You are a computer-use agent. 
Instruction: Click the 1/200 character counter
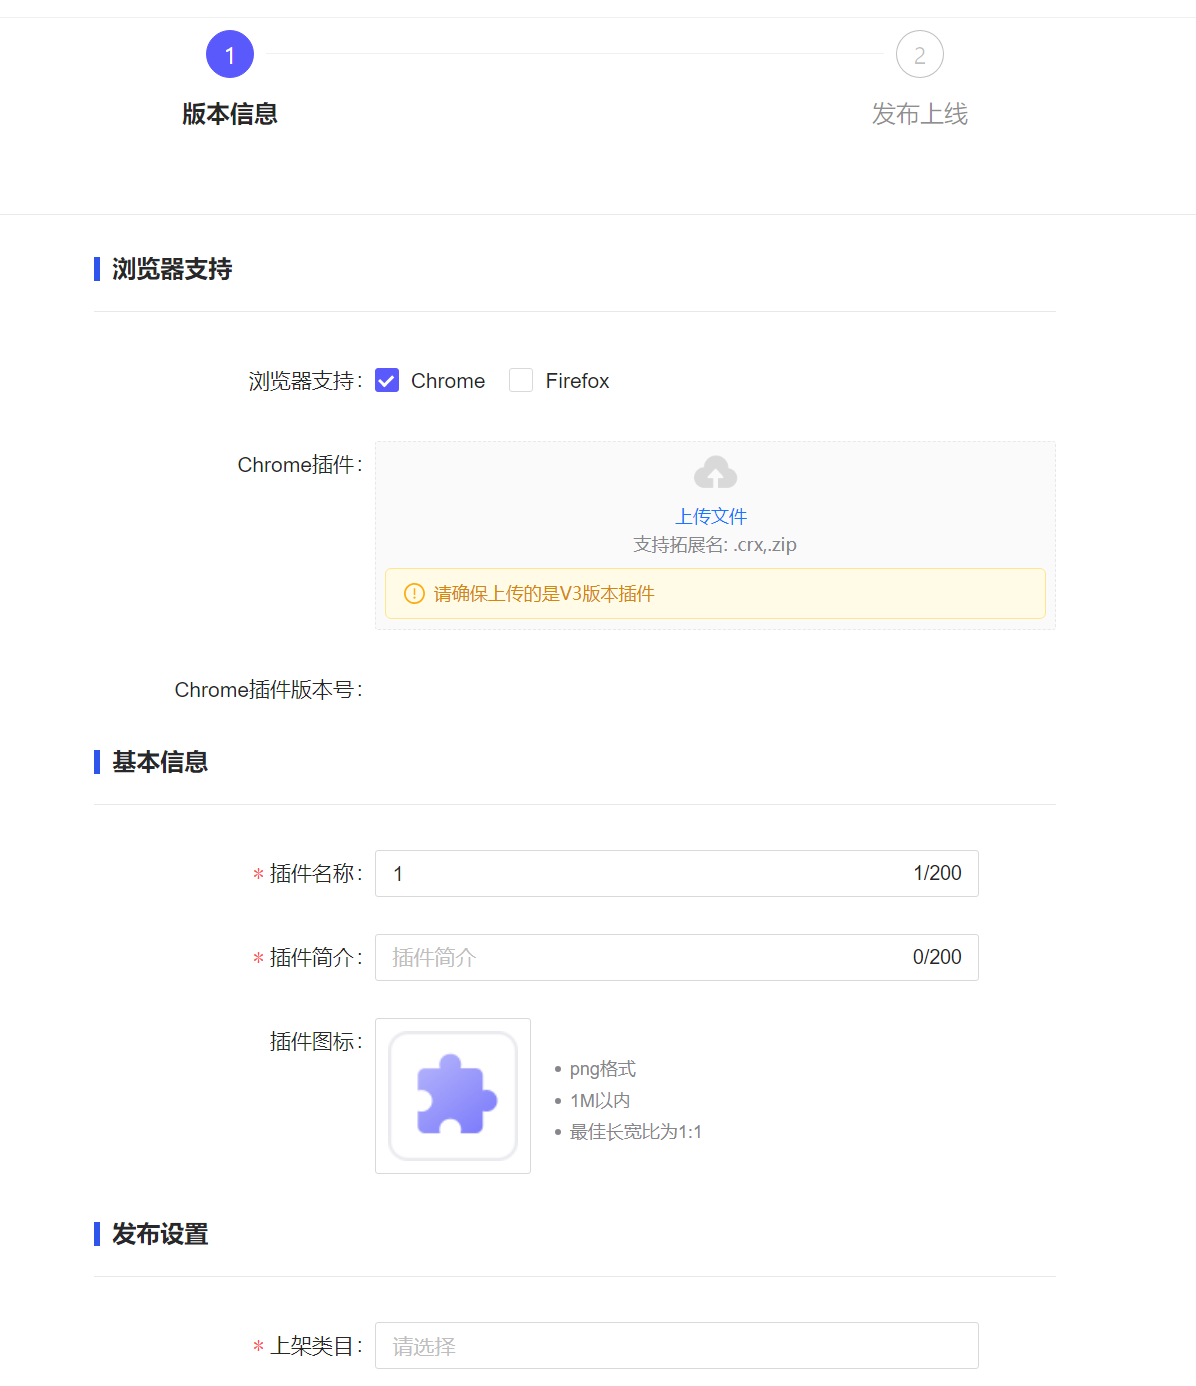tap(937, 874)
